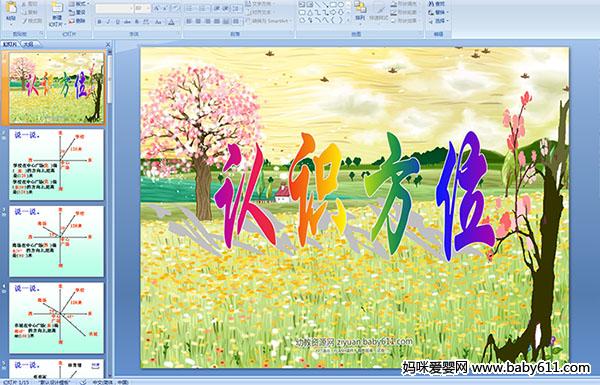The width and height of the screenshot is (600, 385).
Task: Click the Paste clipboard icon
Action: pyautogui.click(x=11, y=8)
